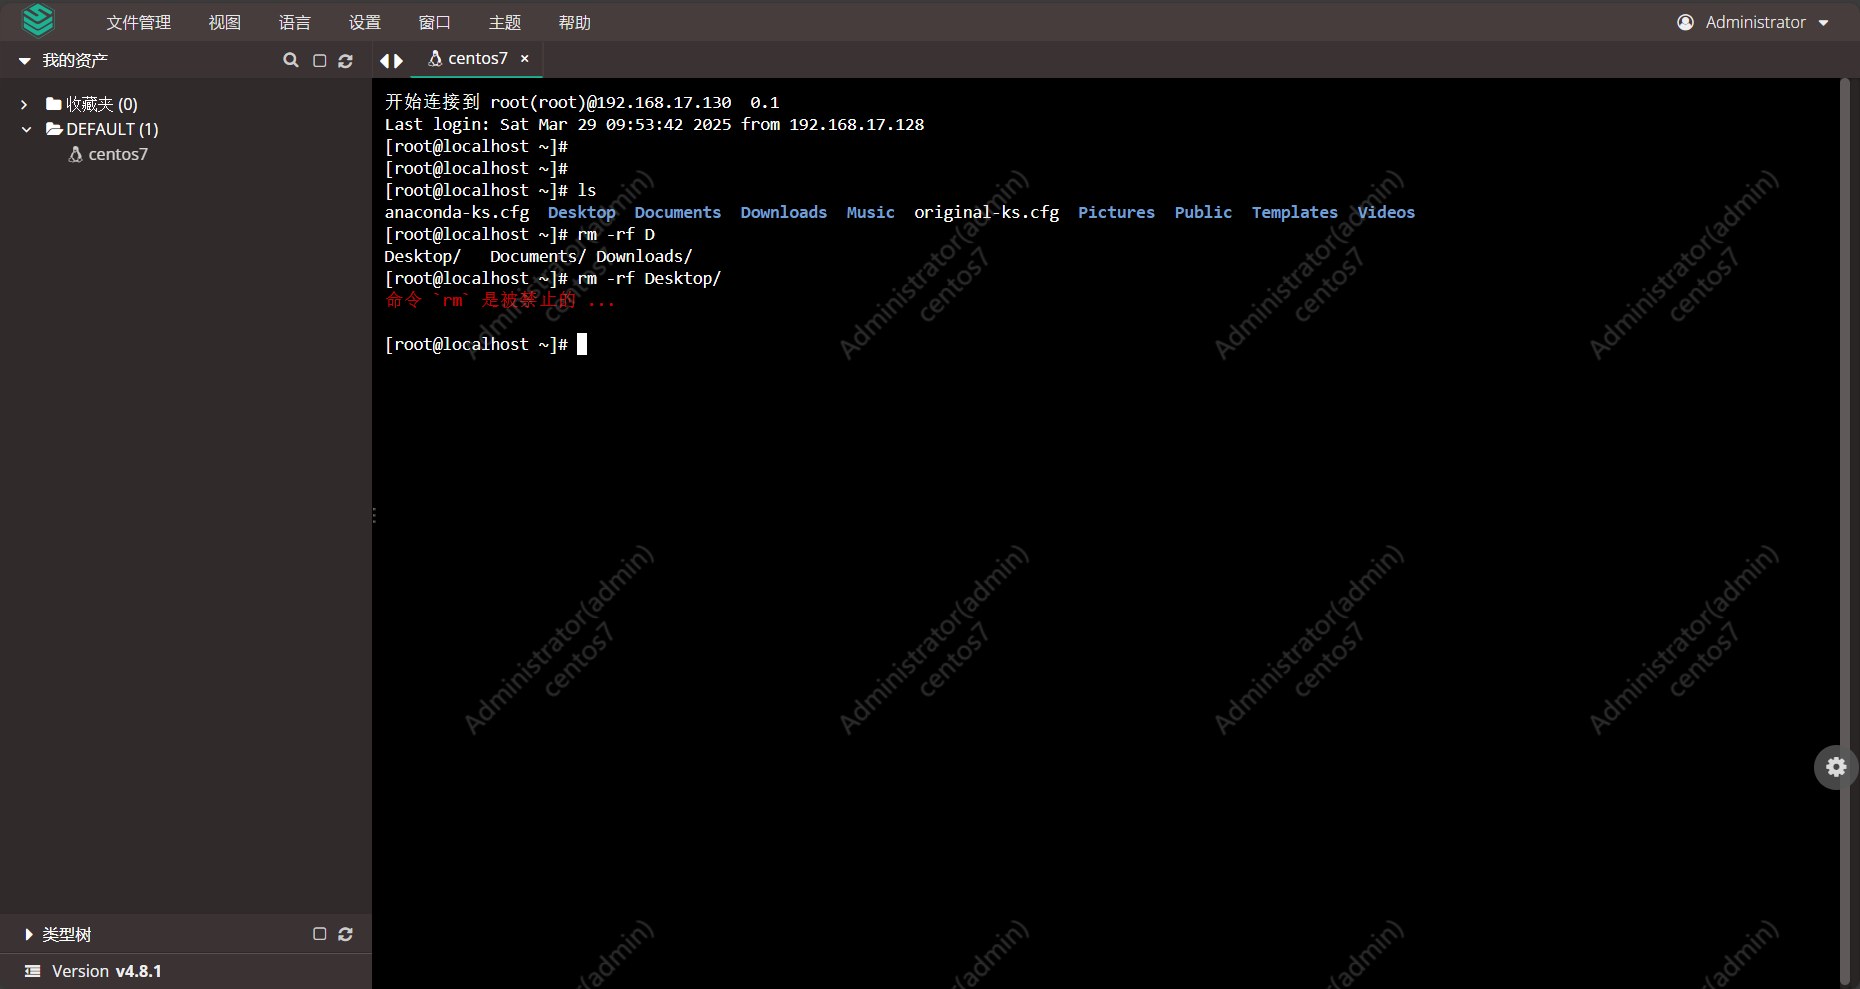Click the JumpServer logo icon
The width and height of the screenshot is (1860, 989).
pos(38,20)
